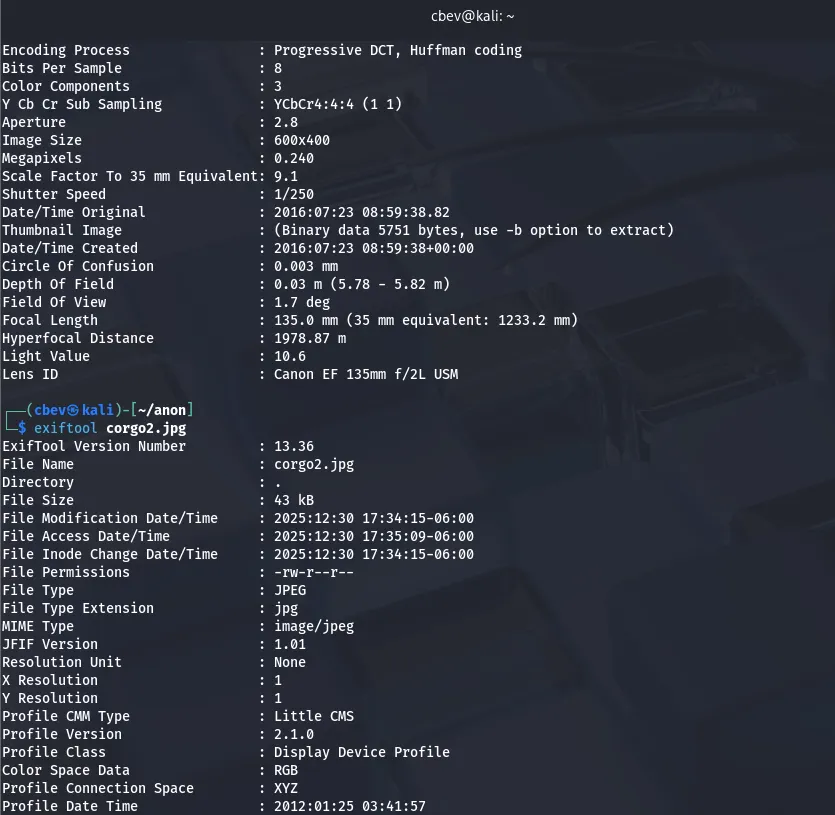The height and width of the screenshot is (815, 835).
Task: Click the Encoding Process Progressive DCT value
Action: (398, 50)
